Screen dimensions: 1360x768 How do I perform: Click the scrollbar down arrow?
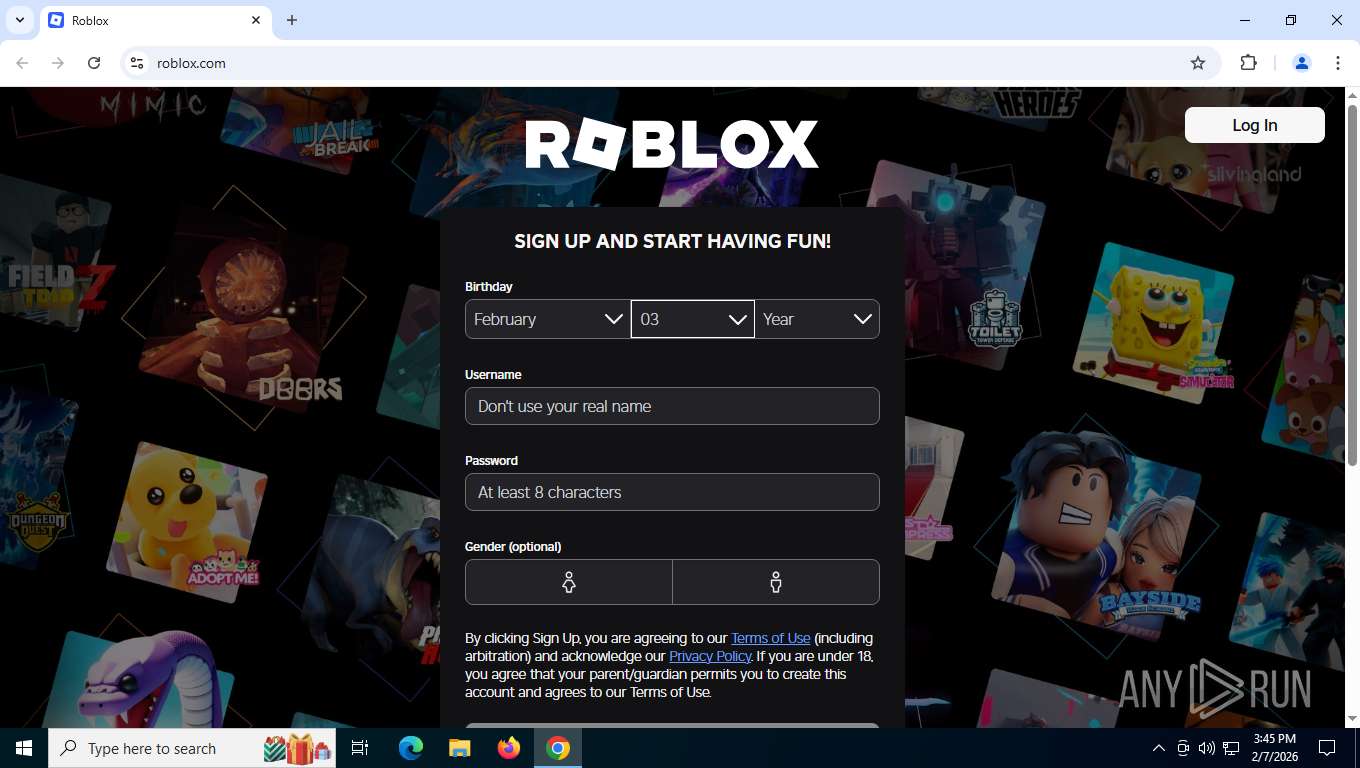tap(1352, 719)
